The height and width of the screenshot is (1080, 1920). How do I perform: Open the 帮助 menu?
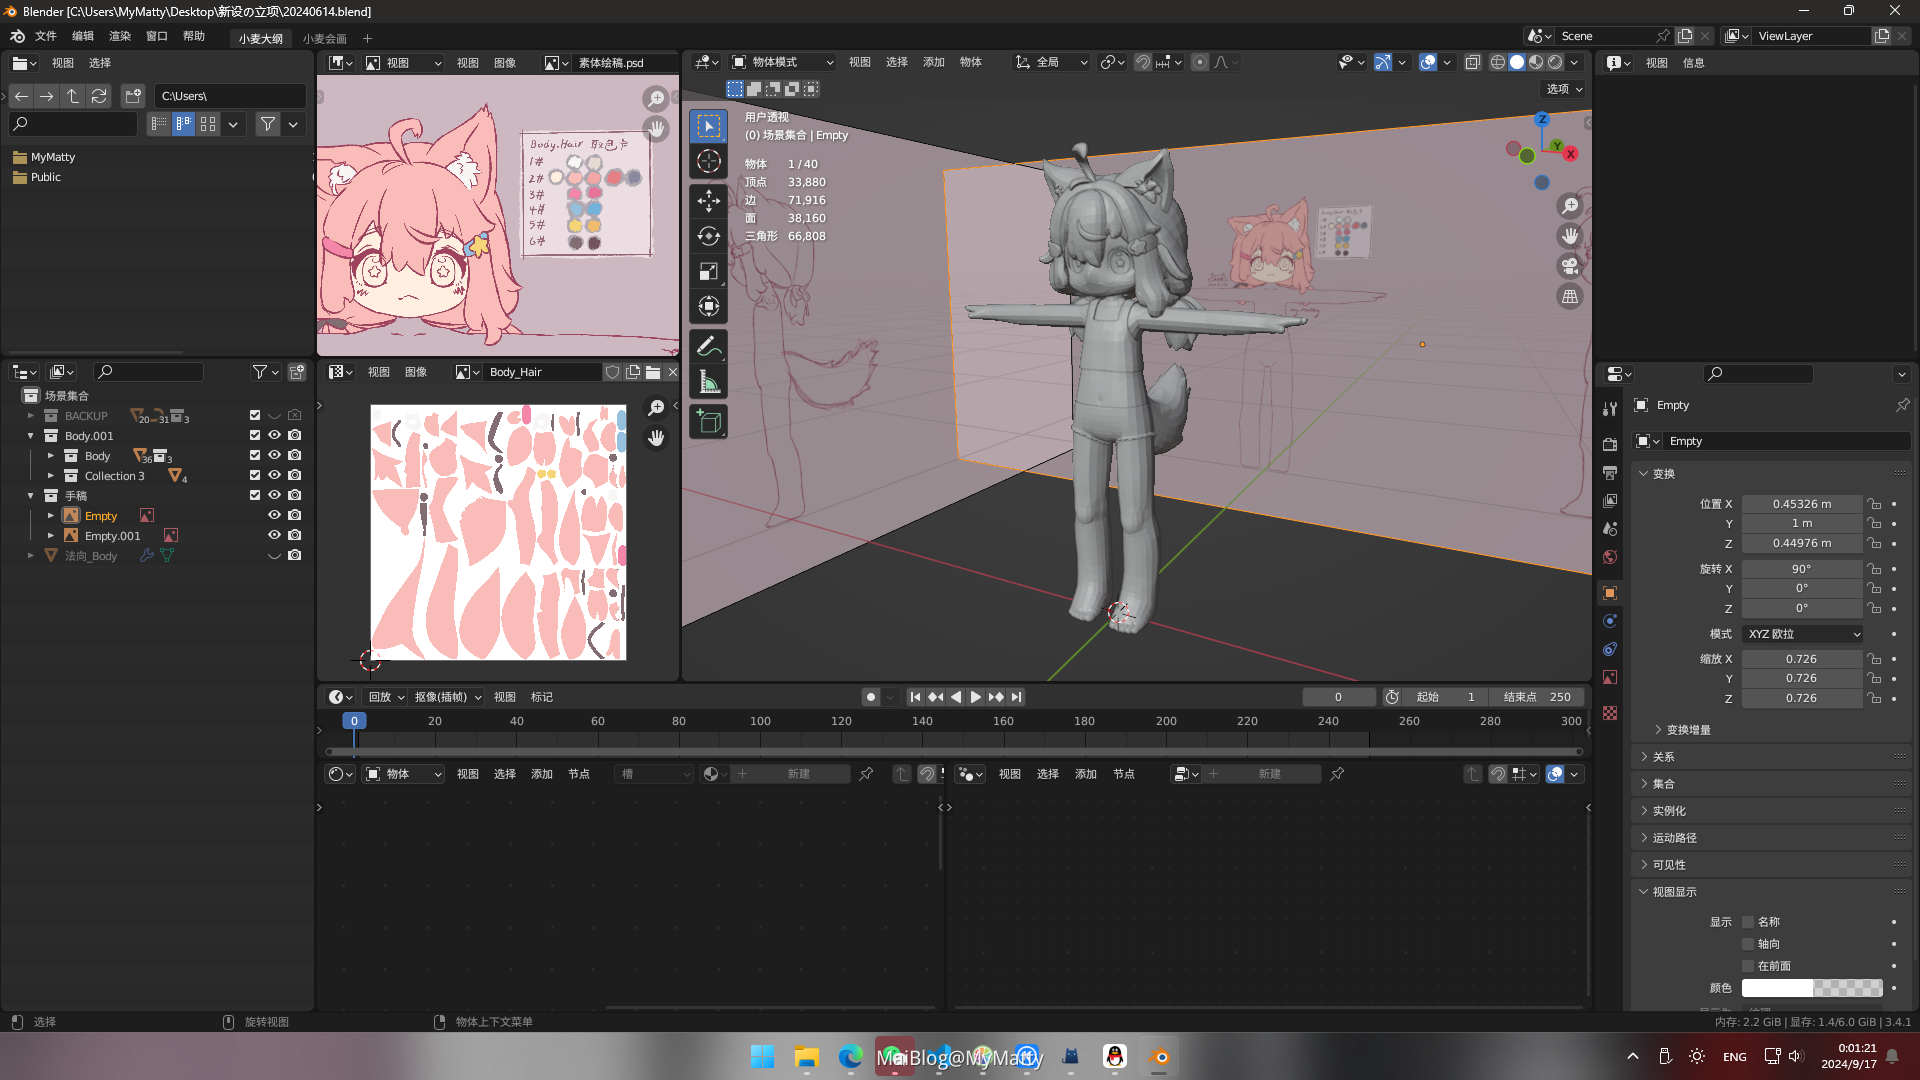tap(194, 36)
